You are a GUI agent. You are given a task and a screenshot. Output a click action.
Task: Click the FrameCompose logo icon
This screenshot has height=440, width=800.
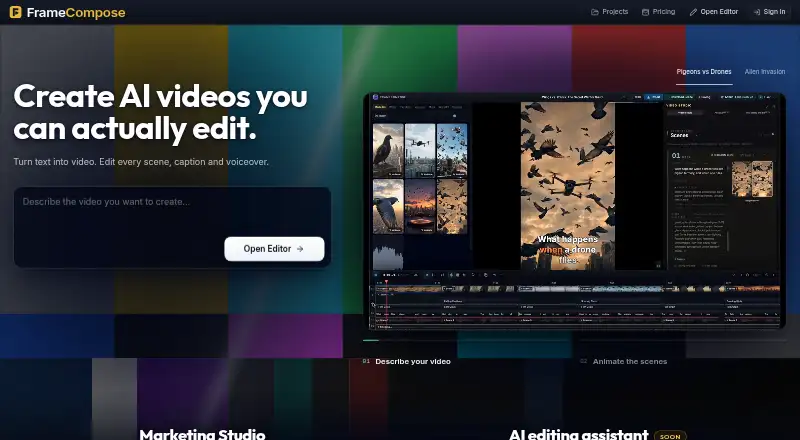[x=15, y=12]
